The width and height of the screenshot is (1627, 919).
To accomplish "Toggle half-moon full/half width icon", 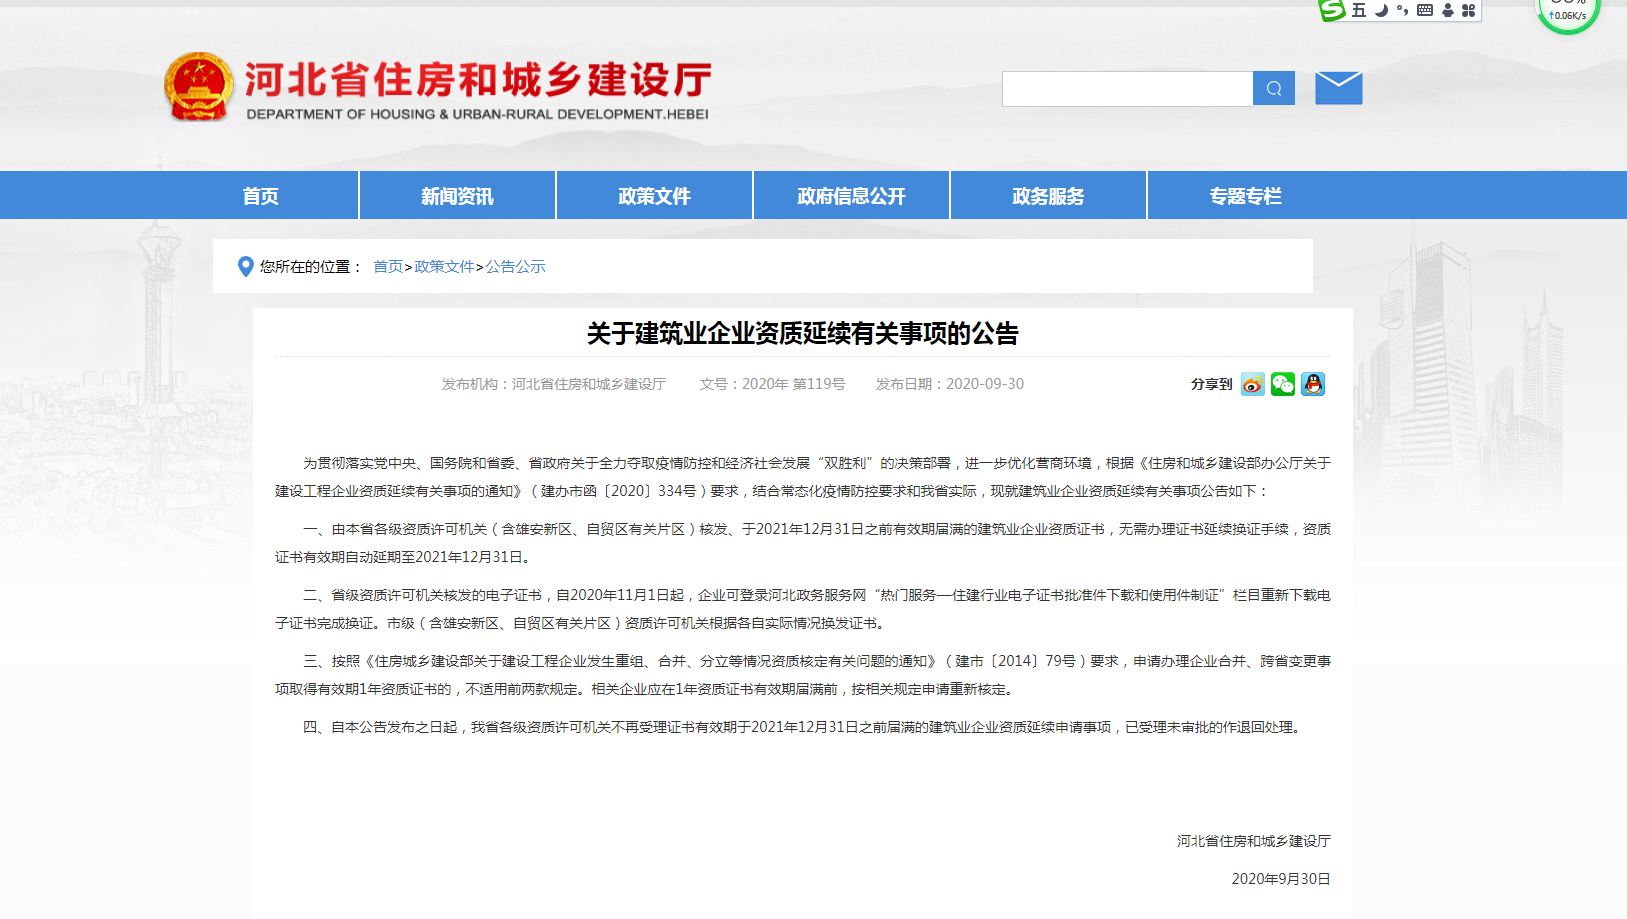I will coord(1381,10).
